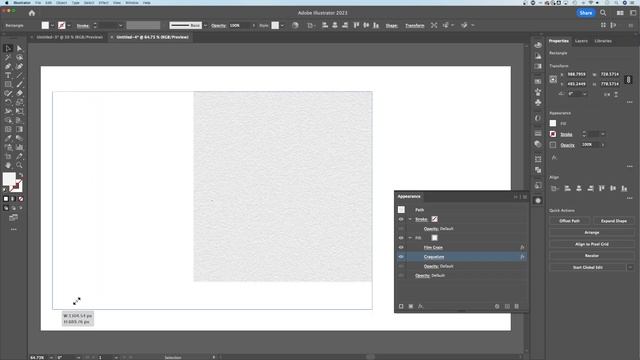
Task: Select the Lasso tool
Action: pos(20,58)
